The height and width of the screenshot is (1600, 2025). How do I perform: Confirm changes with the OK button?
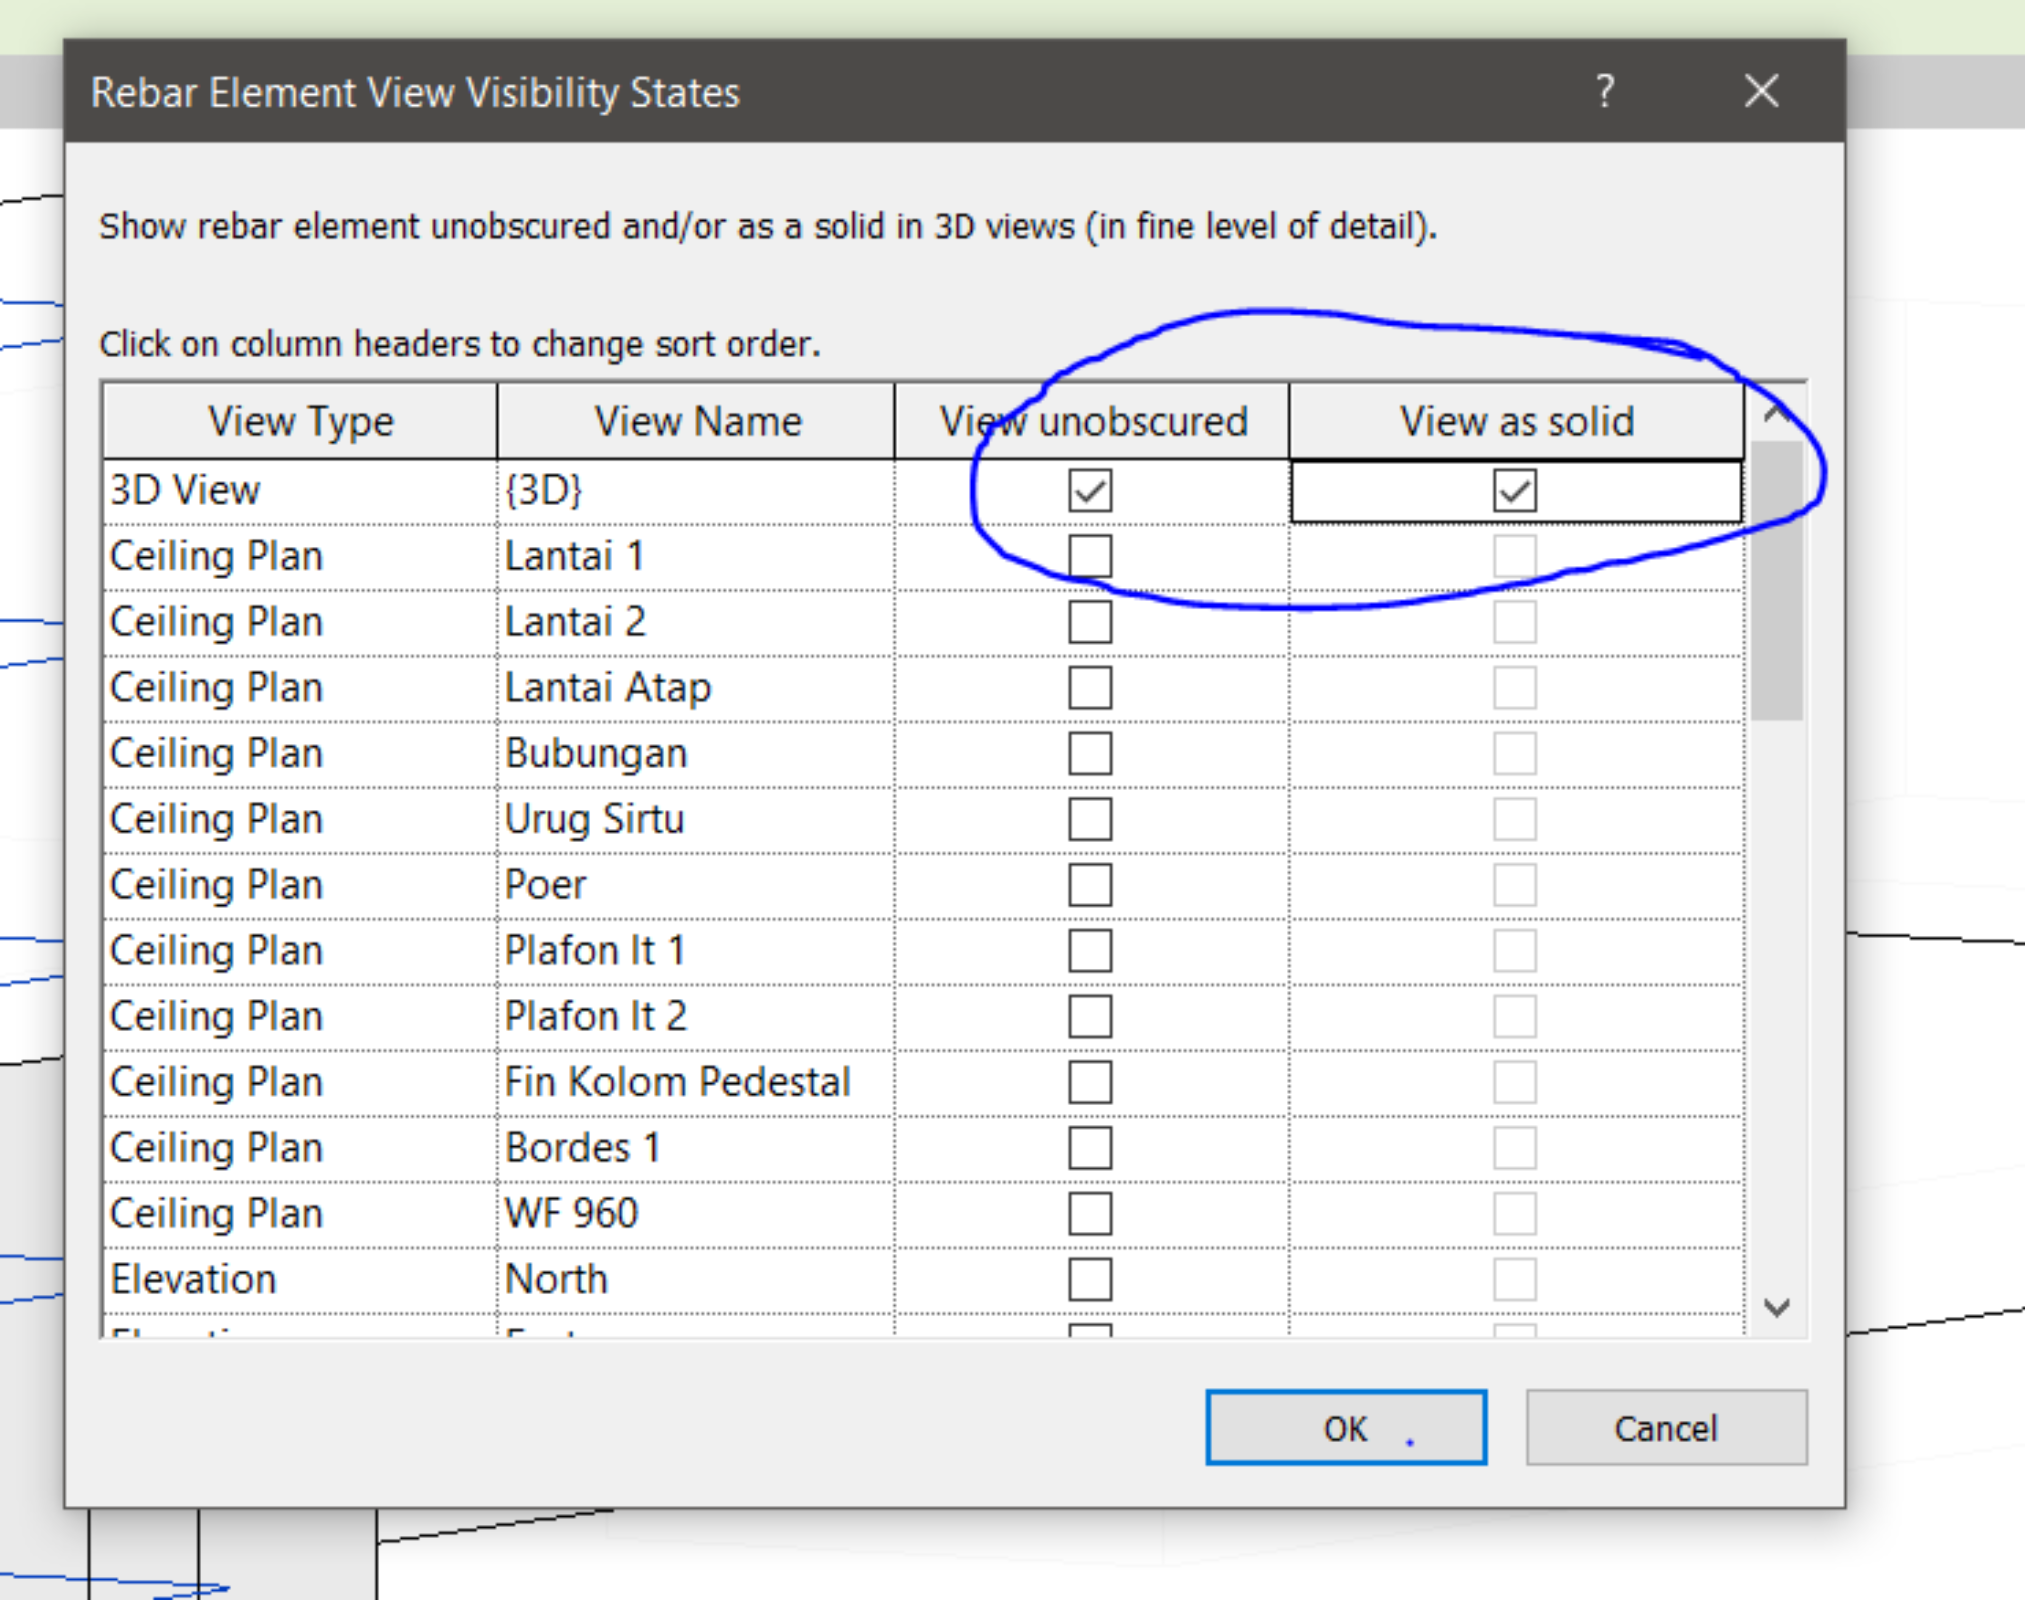(x=1347, y=1428)
